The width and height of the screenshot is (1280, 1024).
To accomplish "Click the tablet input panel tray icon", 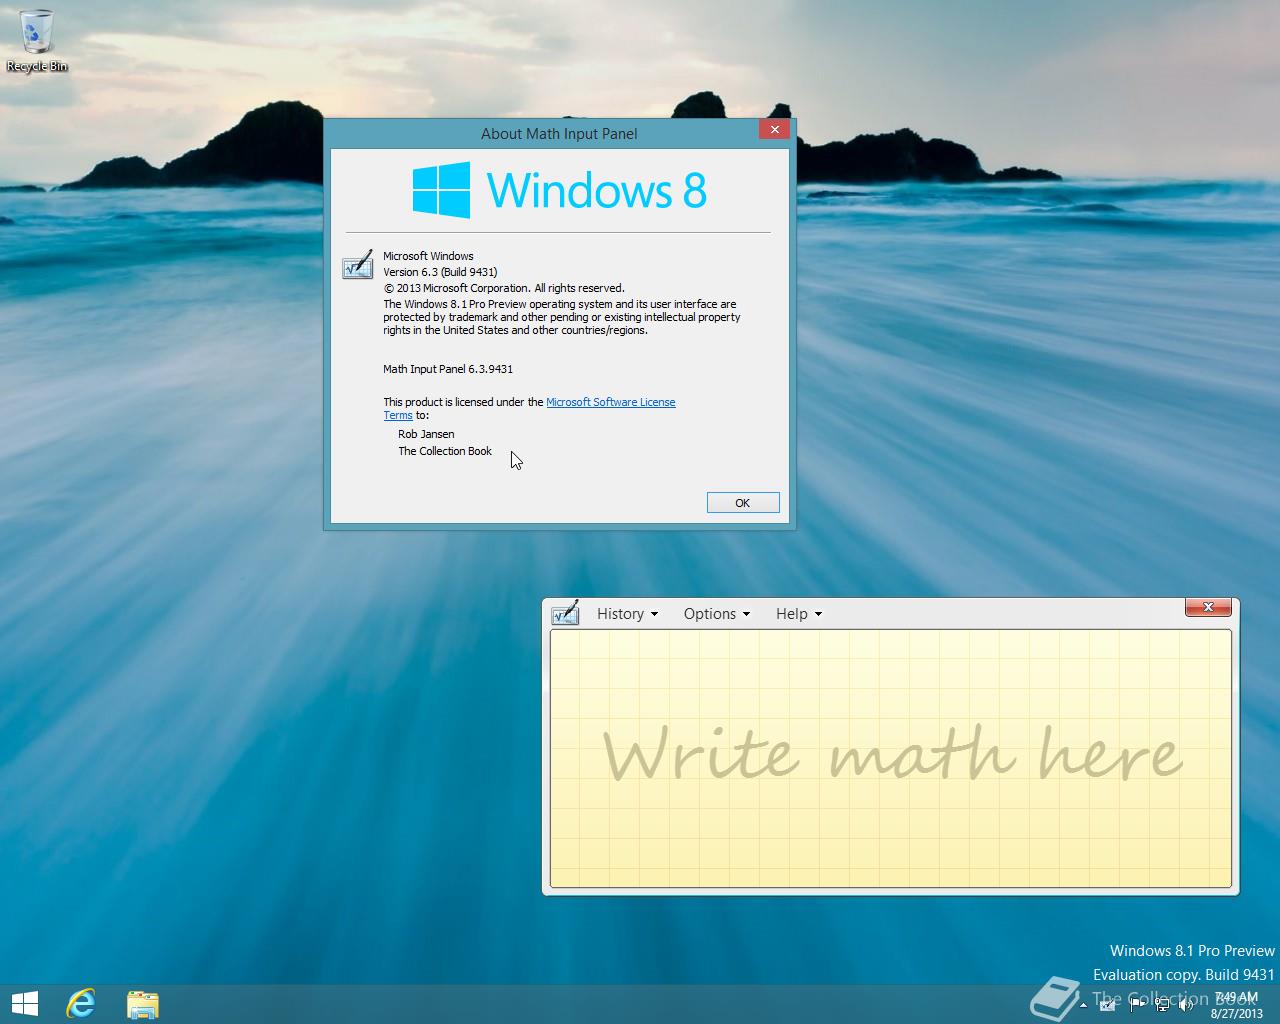I will pos(1107,1005).
